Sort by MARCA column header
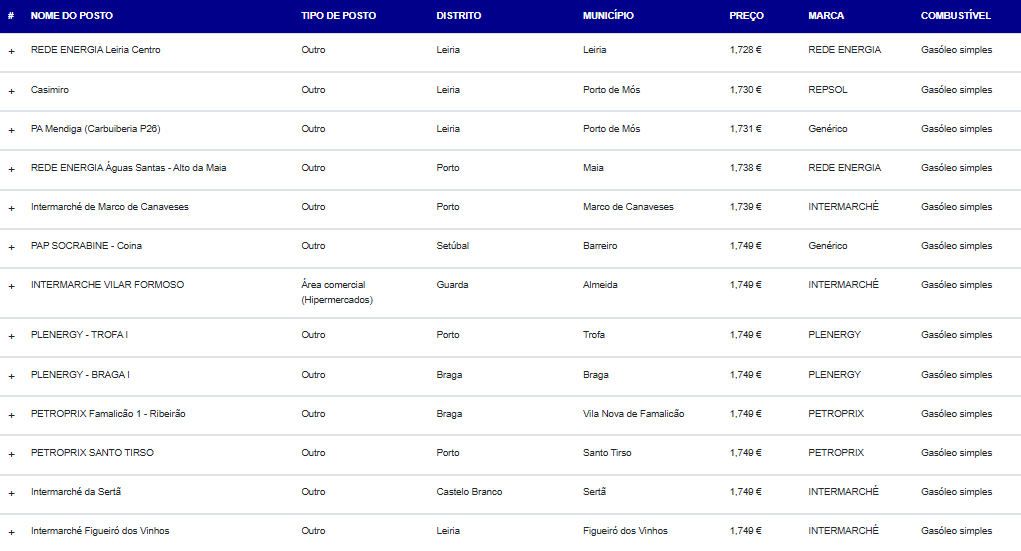1021x551 pixels. point(826,16)
